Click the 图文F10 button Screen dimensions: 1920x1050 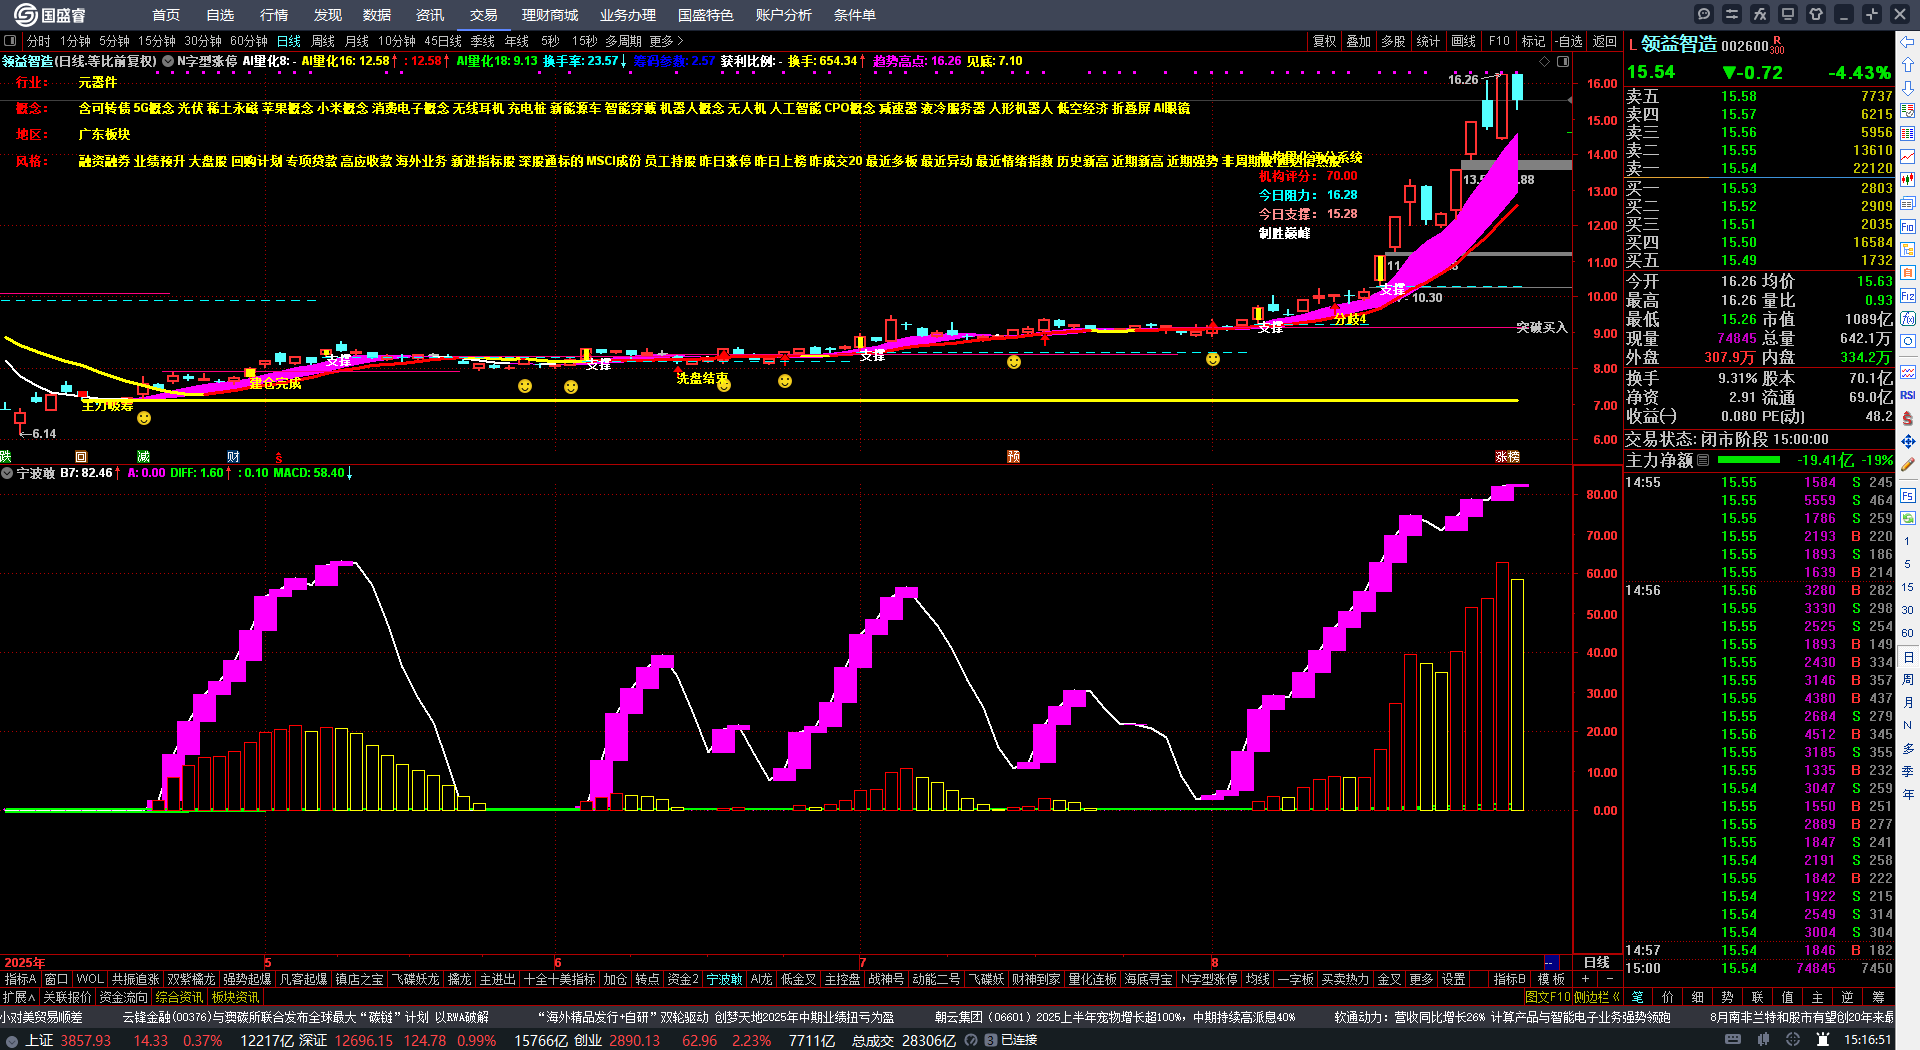point(1548,997)
